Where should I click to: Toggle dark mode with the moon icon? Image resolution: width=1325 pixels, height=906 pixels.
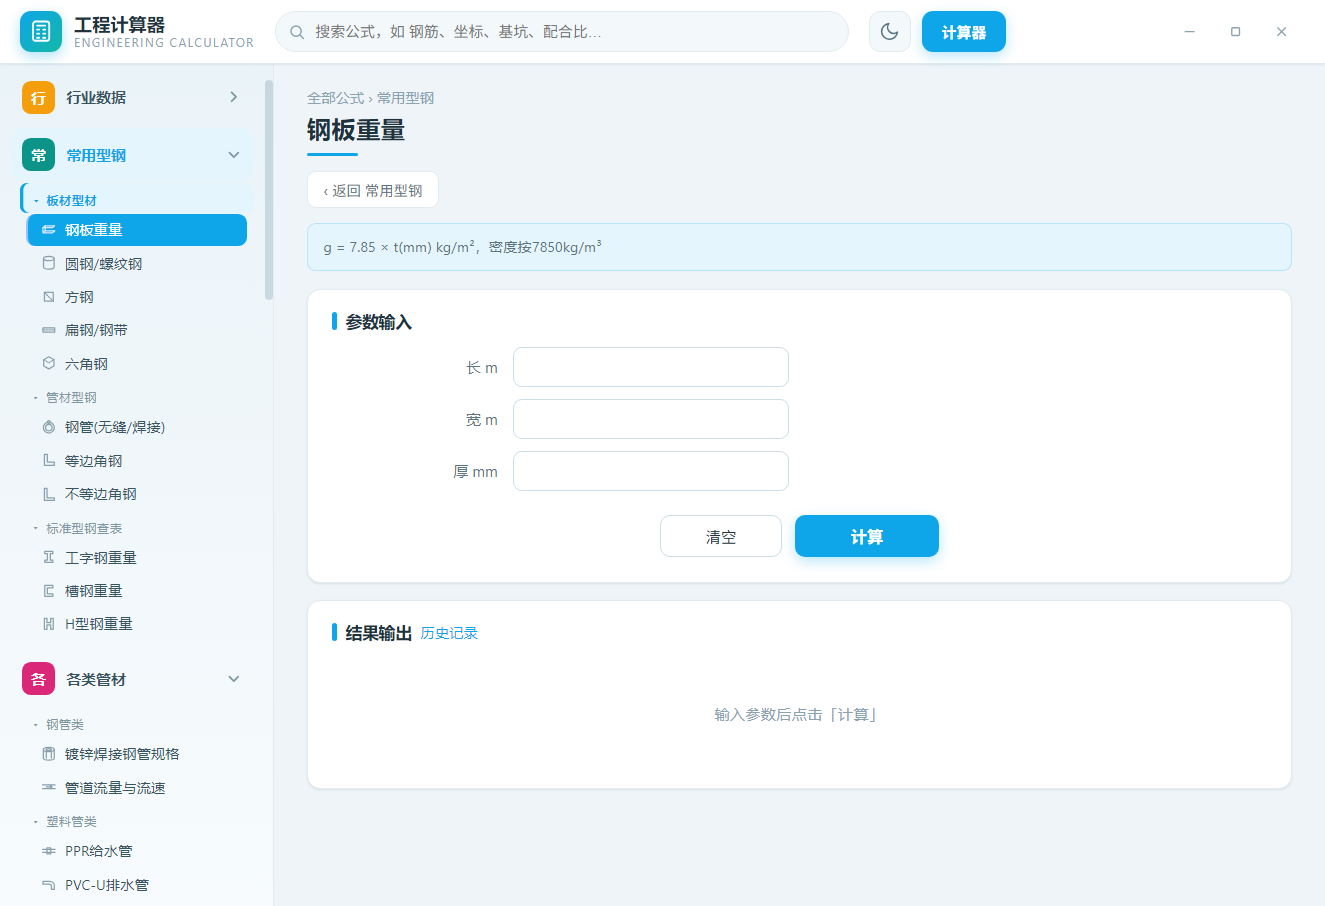click(889, 32)
